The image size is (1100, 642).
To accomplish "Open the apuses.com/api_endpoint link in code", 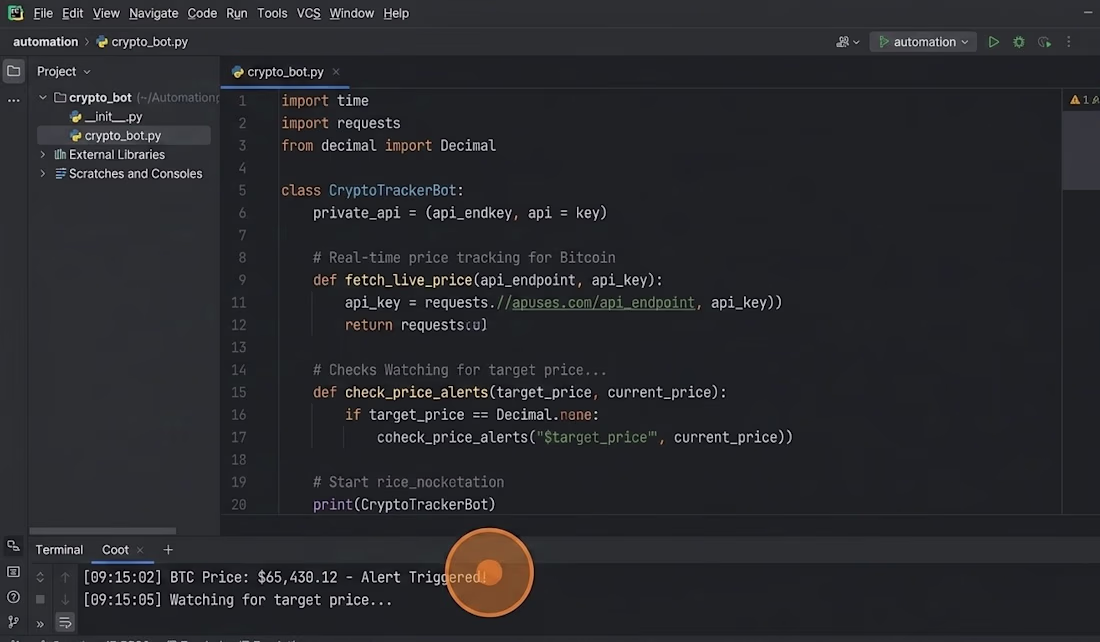I will [x=603, y=302].
